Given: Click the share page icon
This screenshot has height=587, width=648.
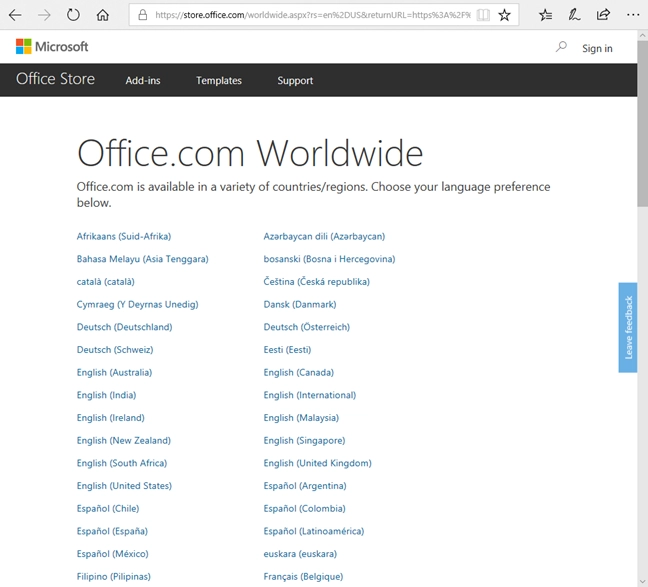Looking at the screenshot, I should 603,15.
